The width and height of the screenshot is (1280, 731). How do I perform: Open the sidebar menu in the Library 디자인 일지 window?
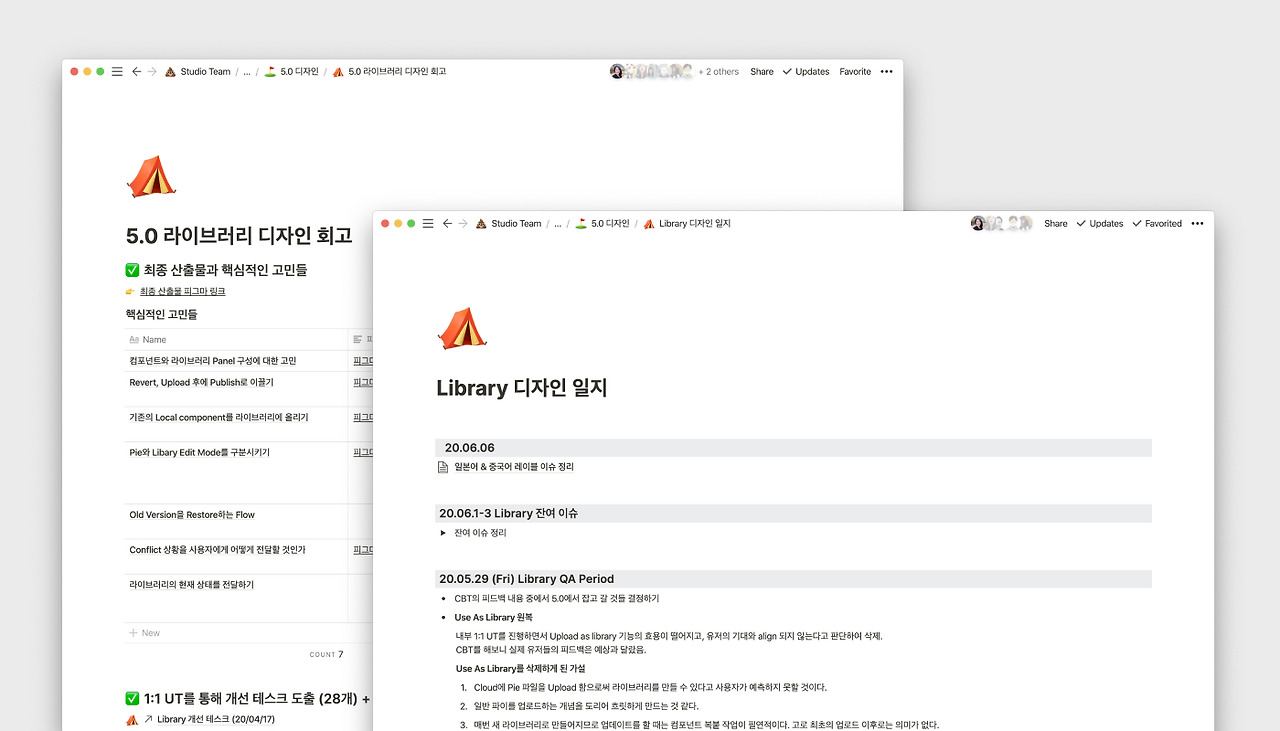click(428, 224)
